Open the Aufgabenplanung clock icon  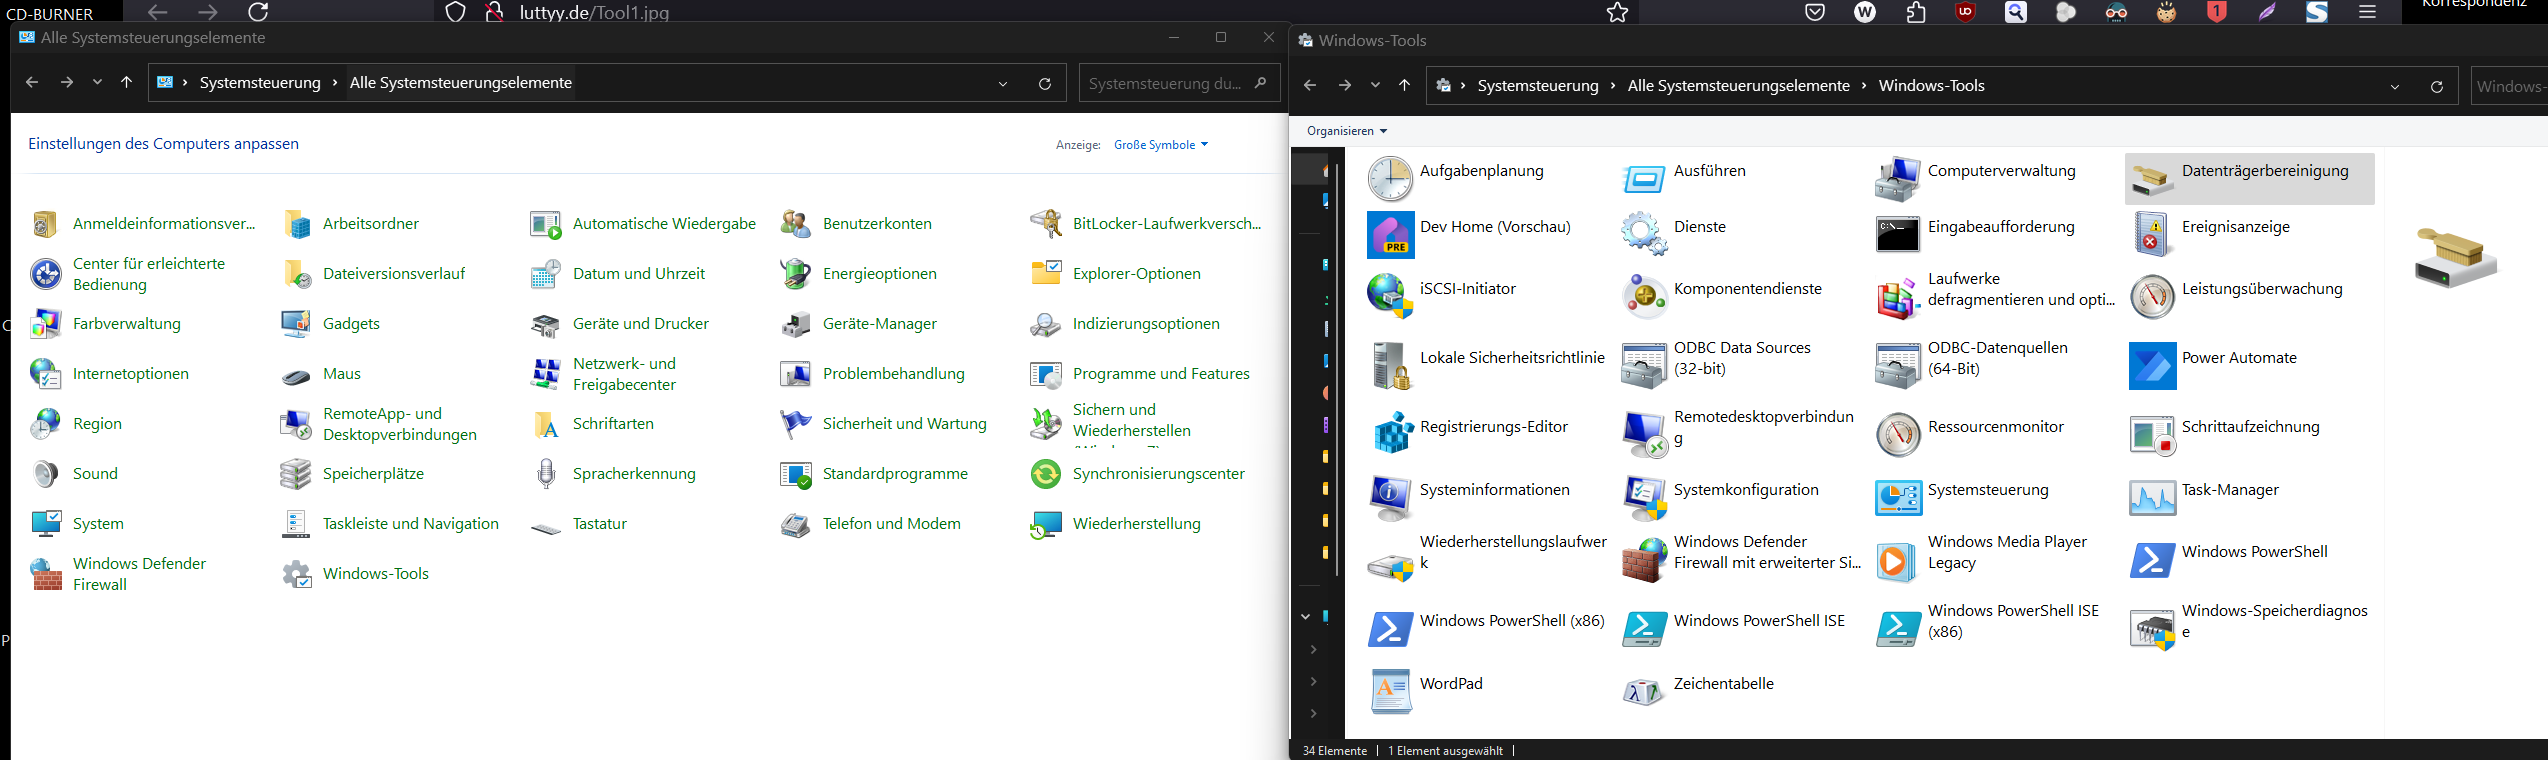coord(1390,179)
